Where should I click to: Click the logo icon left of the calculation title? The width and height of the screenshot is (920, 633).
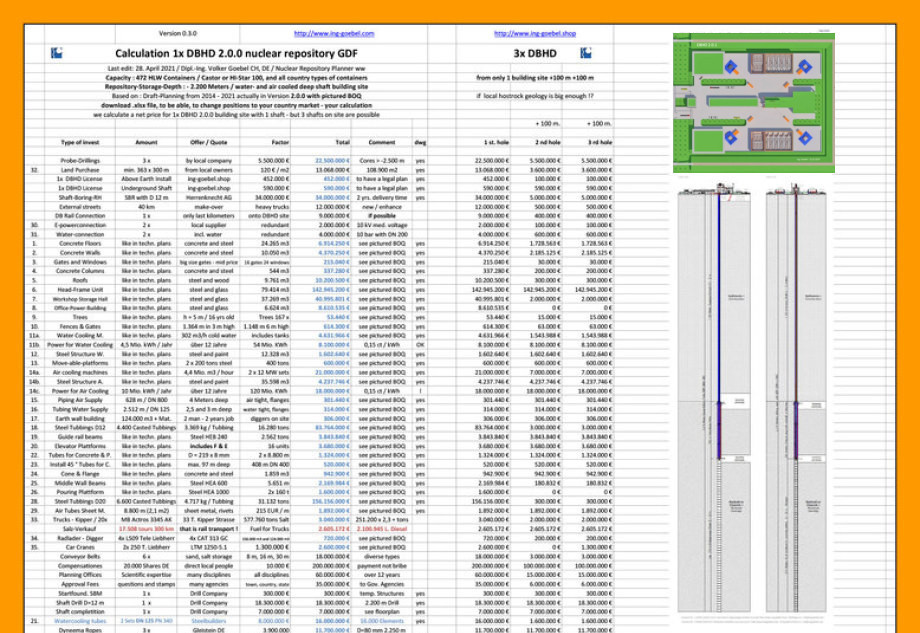(53, 53)
